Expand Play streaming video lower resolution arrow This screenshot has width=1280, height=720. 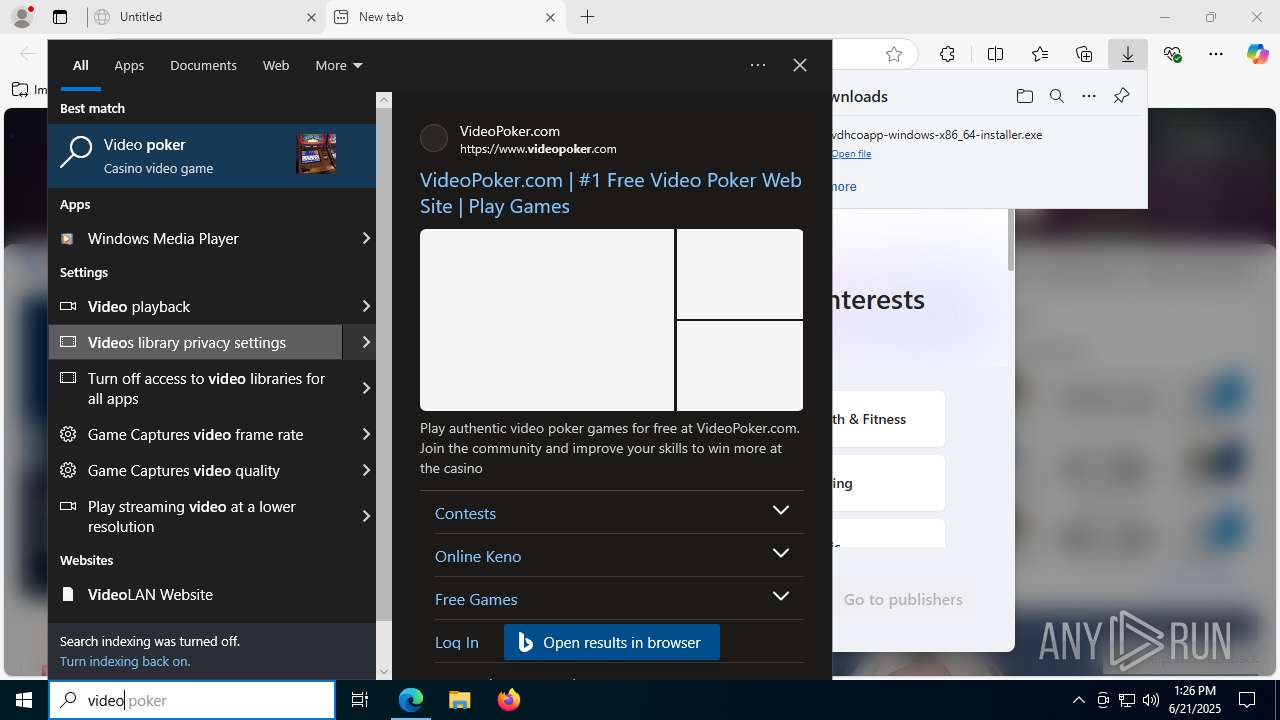[x=366, y=516]
